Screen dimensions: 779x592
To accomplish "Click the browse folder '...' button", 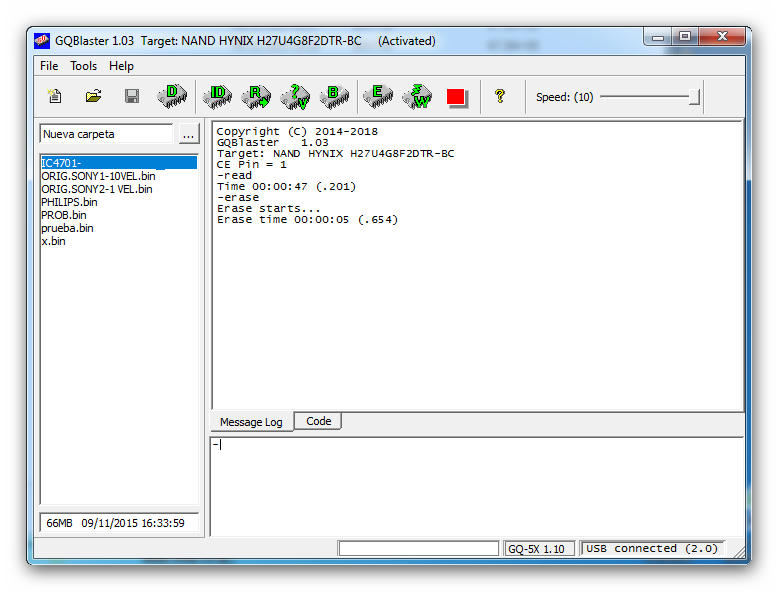I will (x=189, y=135).
